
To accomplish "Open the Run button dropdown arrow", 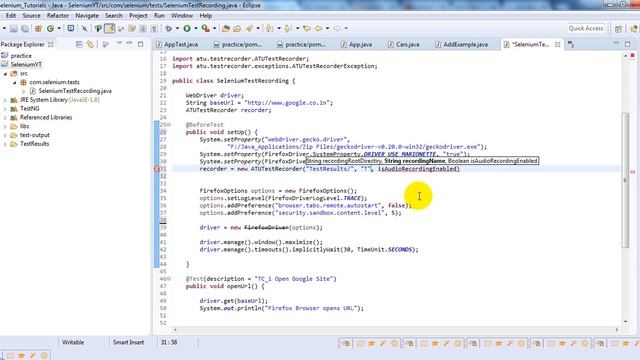I will click(196, 28).
